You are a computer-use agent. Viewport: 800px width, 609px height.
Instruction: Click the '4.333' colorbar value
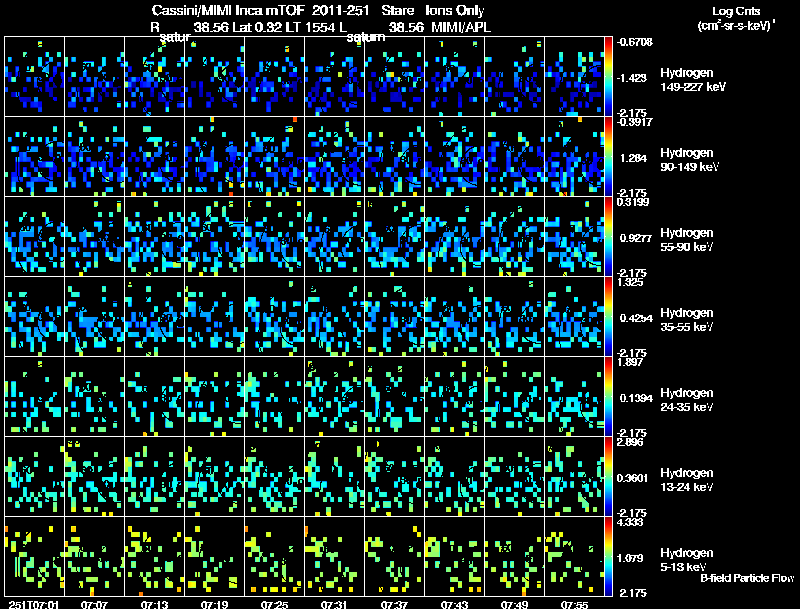tap(630, 522)
